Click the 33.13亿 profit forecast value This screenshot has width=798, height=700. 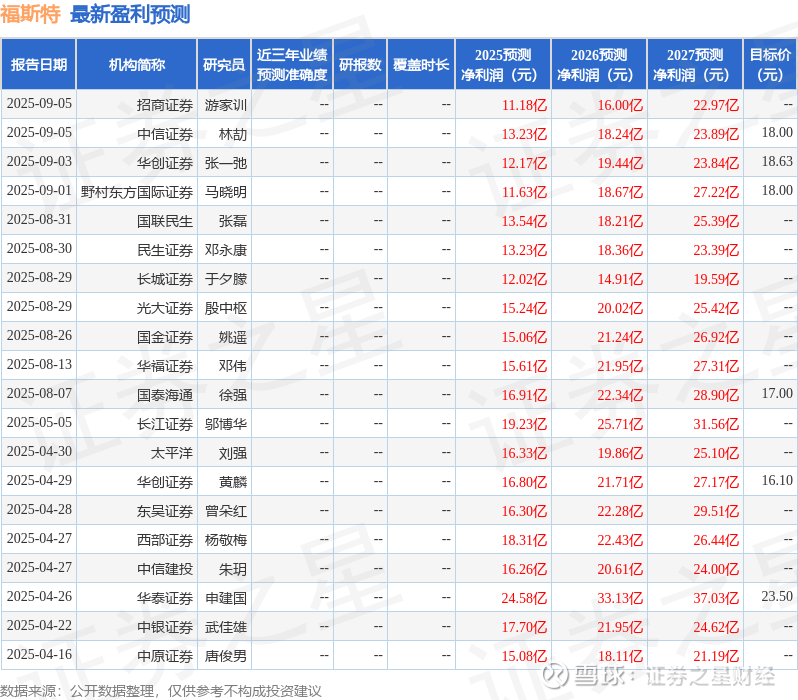[620, 599]
